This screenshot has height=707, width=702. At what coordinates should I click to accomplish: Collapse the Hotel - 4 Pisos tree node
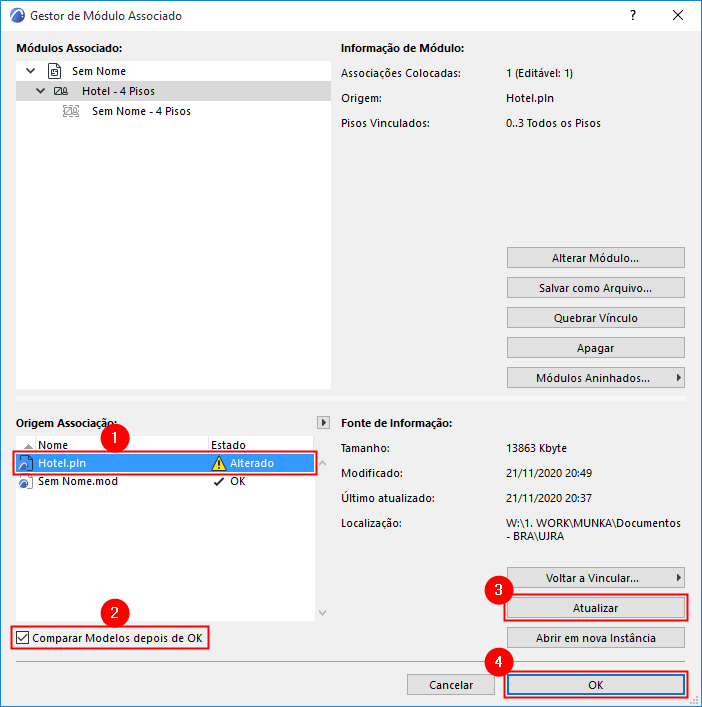tap(41, 91)
